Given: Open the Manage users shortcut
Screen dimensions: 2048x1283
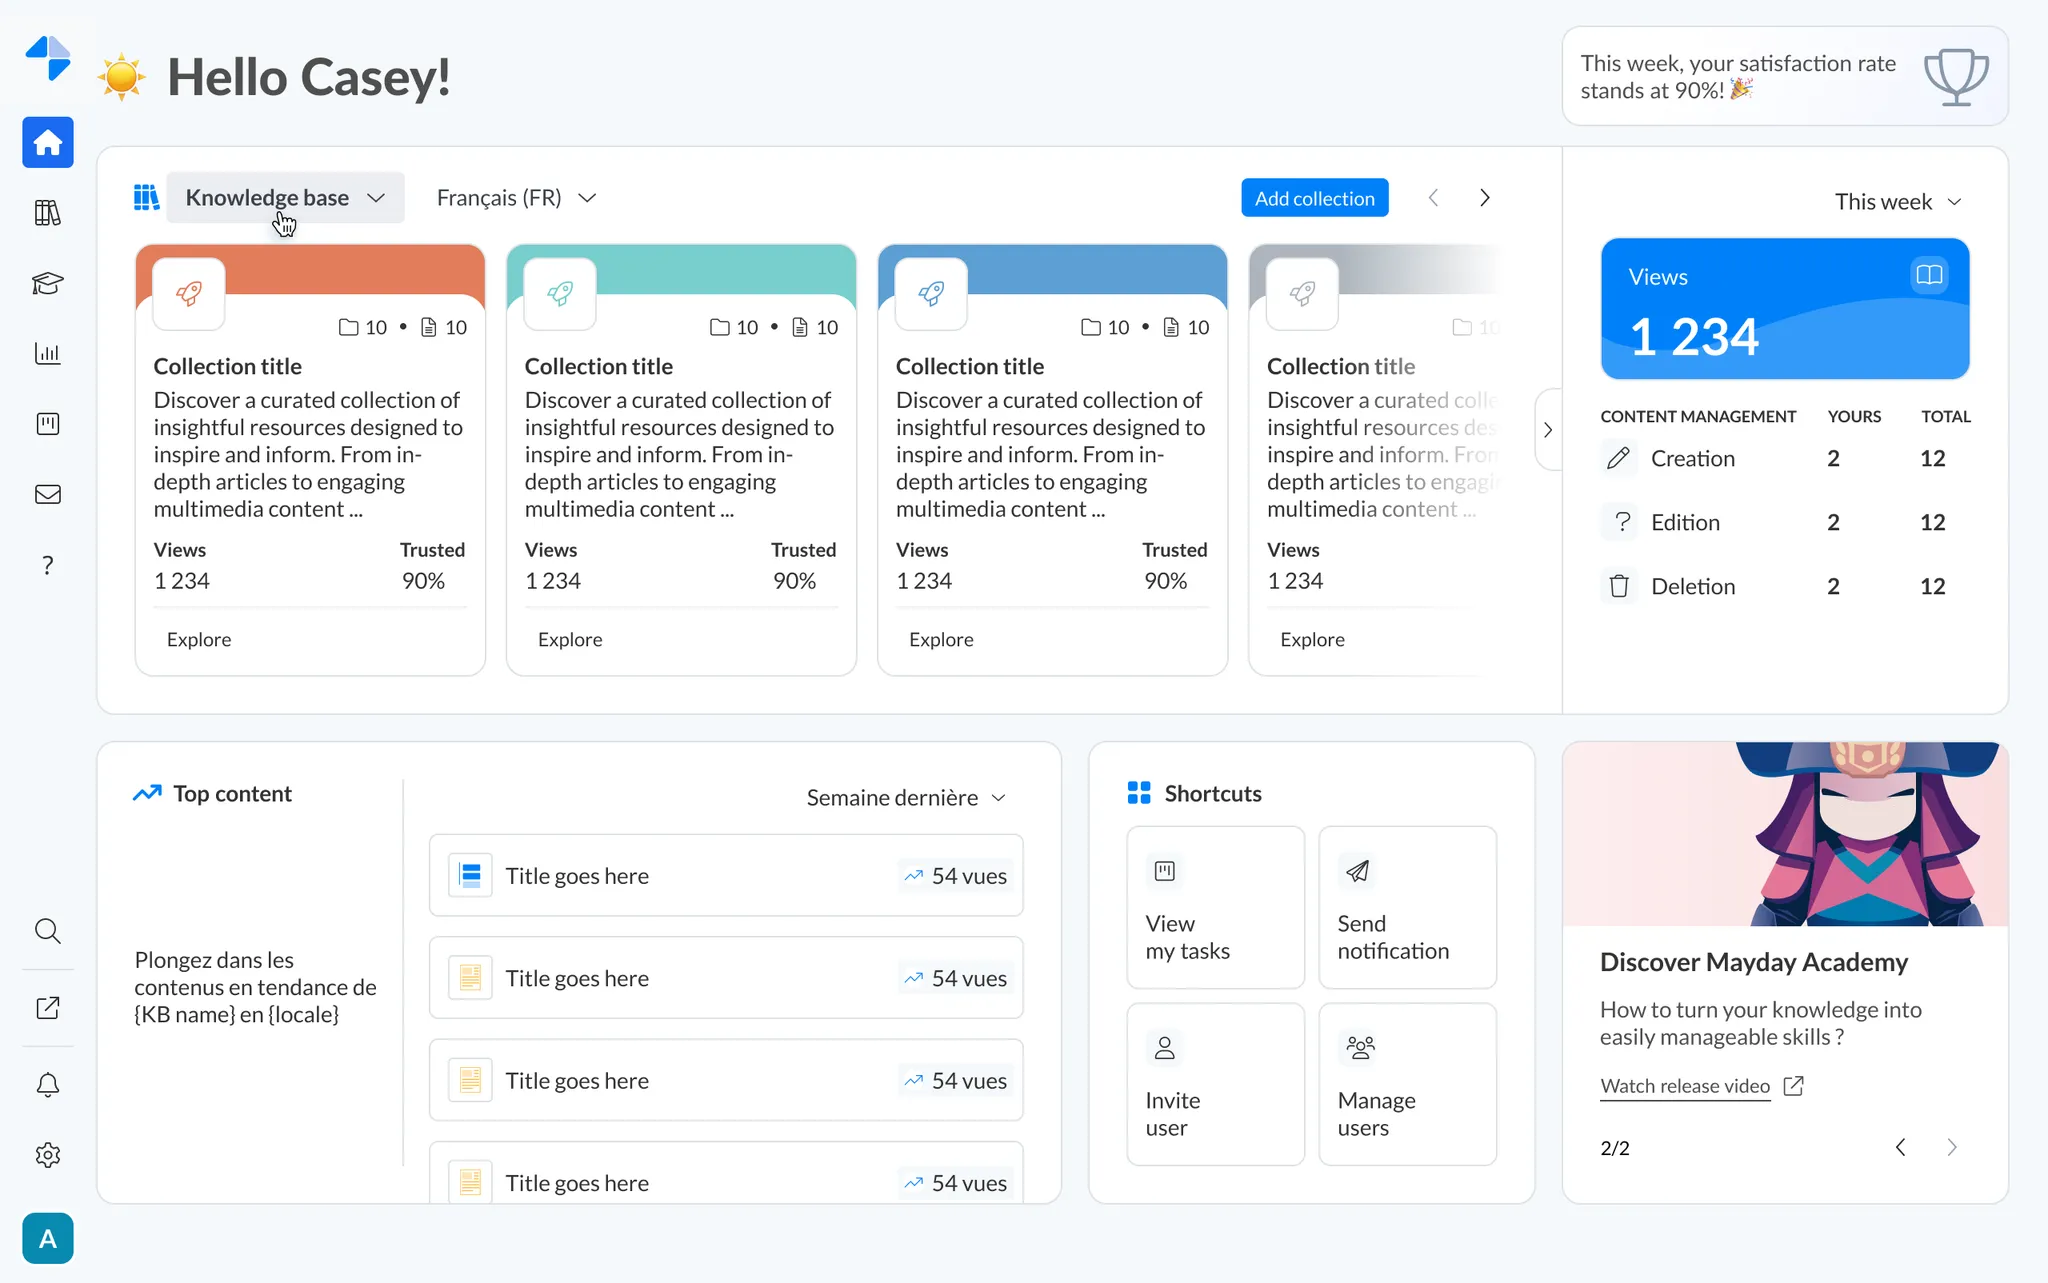Looking at the screenshot, I should click(1407, 1084).
